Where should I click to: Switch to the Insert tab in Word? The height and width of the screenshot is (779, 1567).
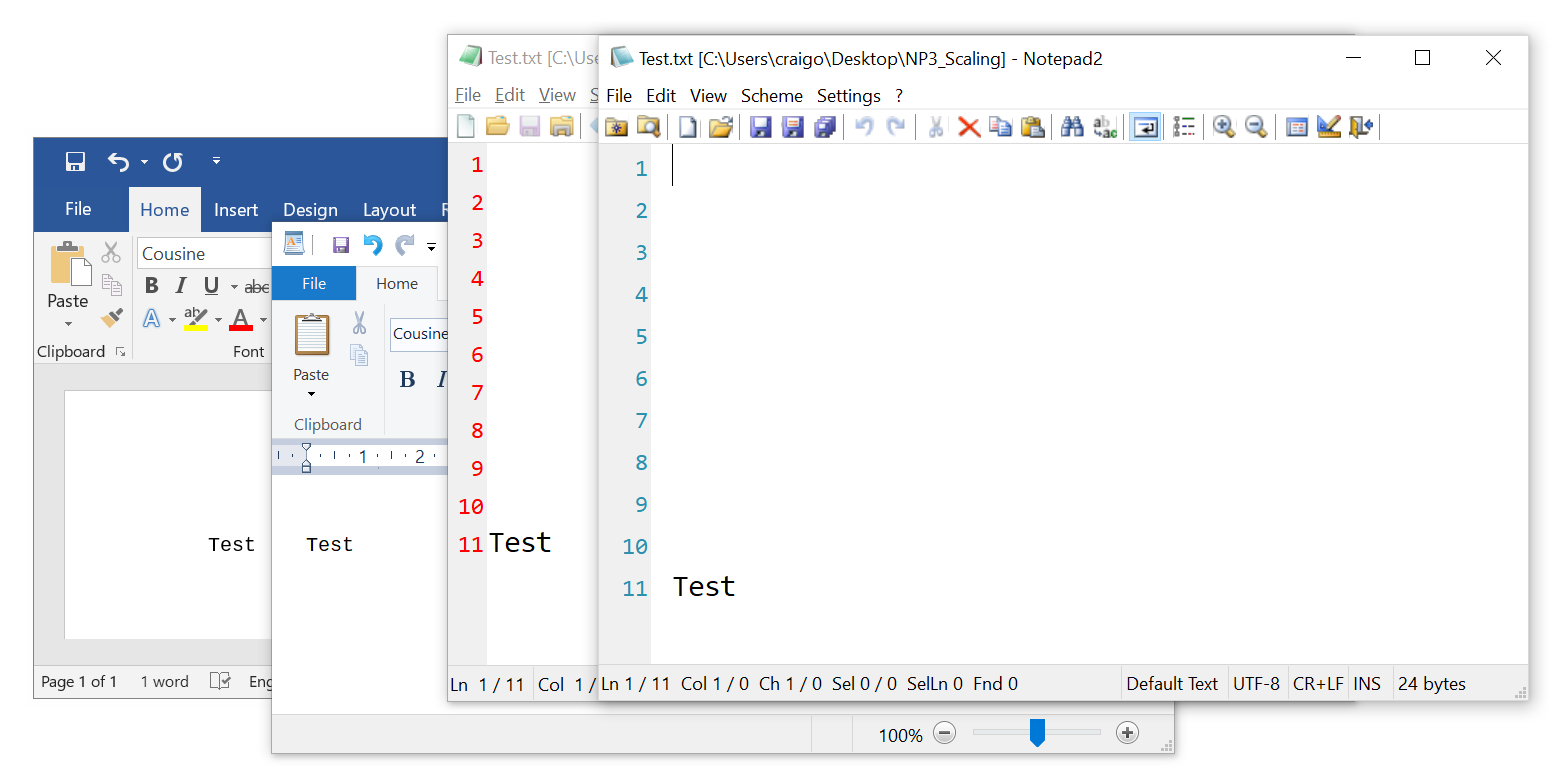point(236,210)
